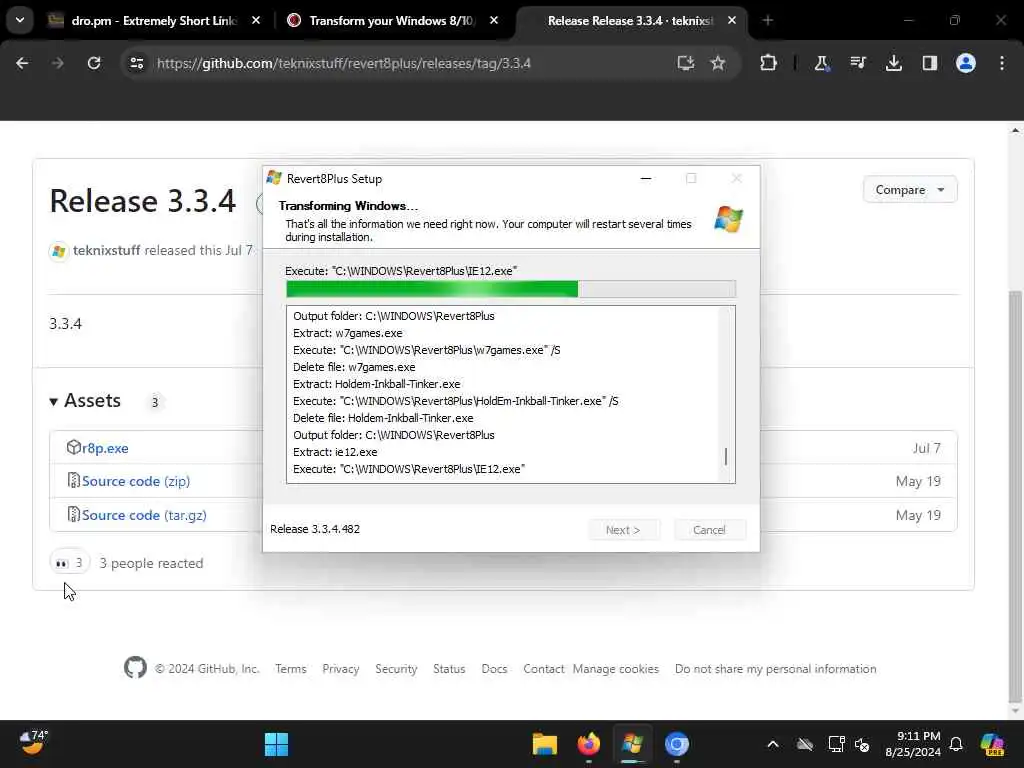Open the teknixstuff author link
The height and width of the screenshot is (768, 1024).
click(106, 250)
